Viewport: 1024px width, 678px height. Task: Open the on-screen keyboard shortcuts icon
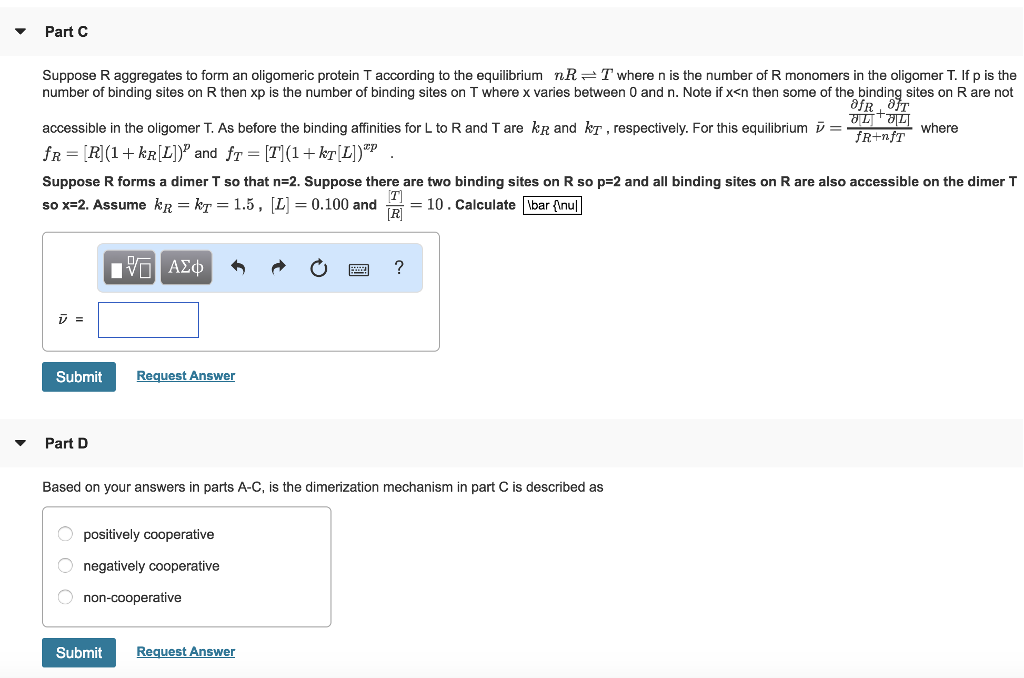[x=358, y=268]
